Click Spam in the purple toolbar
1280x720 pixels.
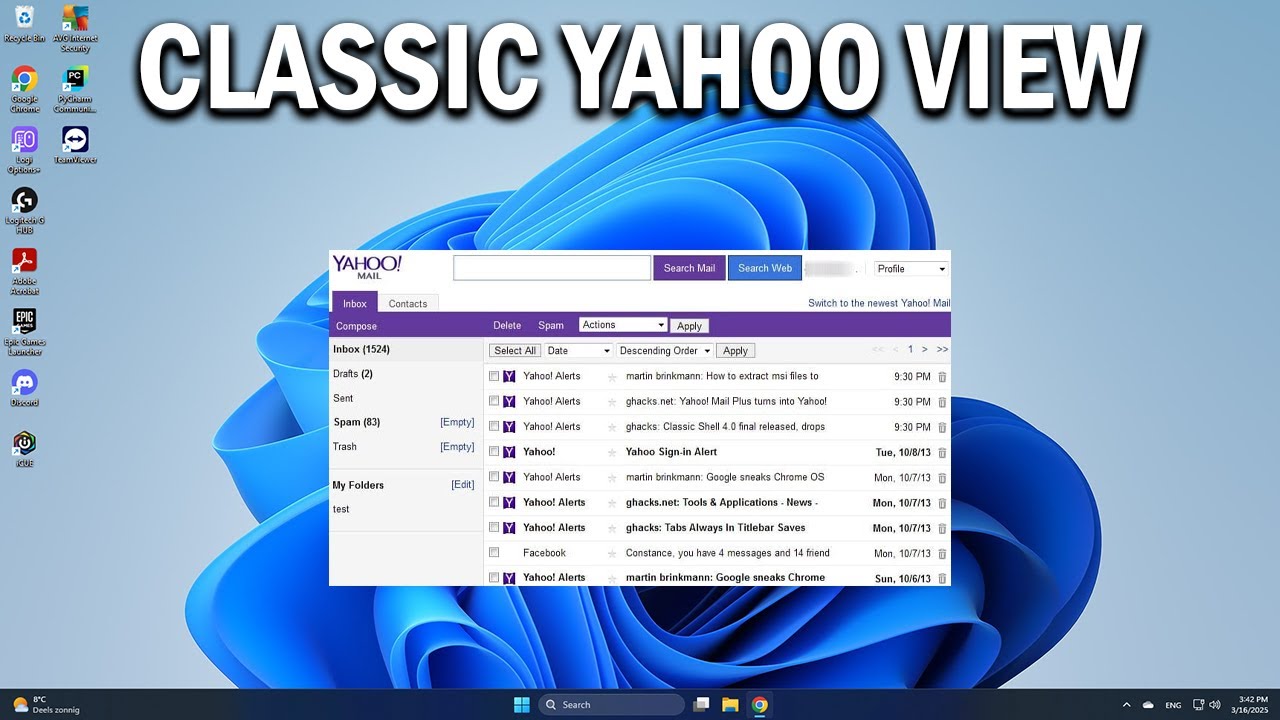[x=551, y=325]
